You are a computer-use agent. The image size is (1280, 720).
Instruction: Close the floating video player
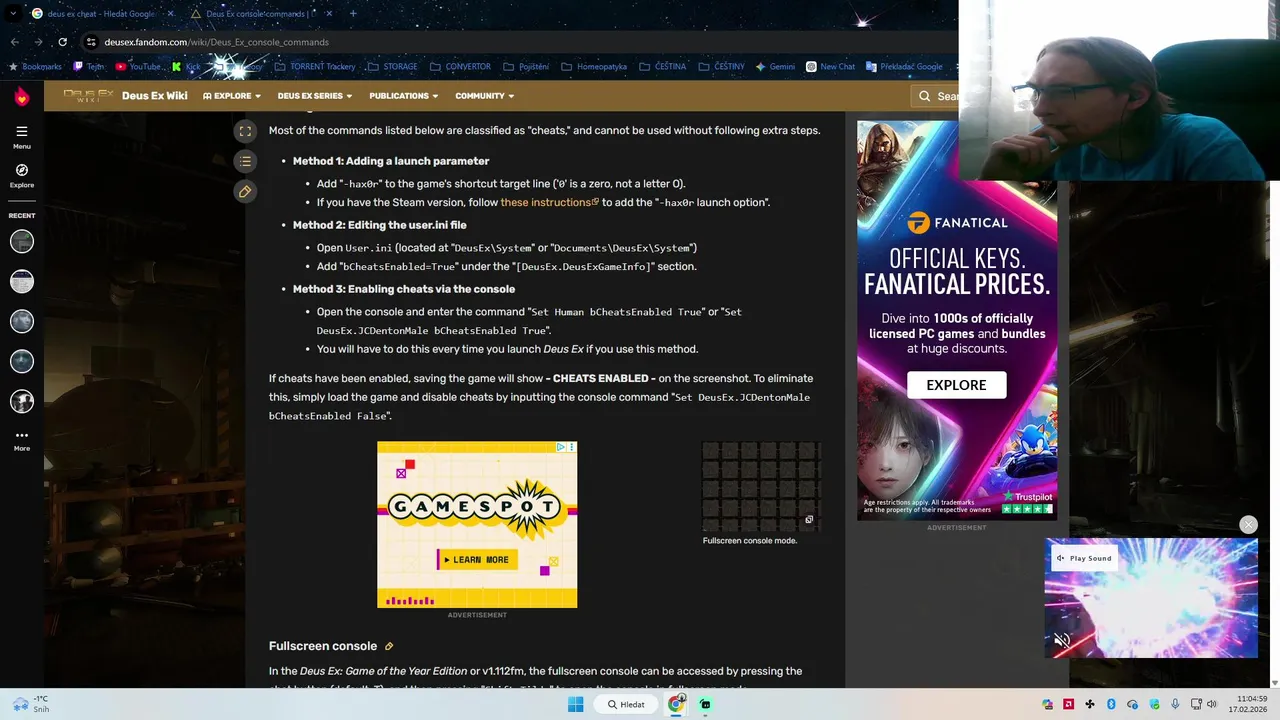tap(1248, 525)
